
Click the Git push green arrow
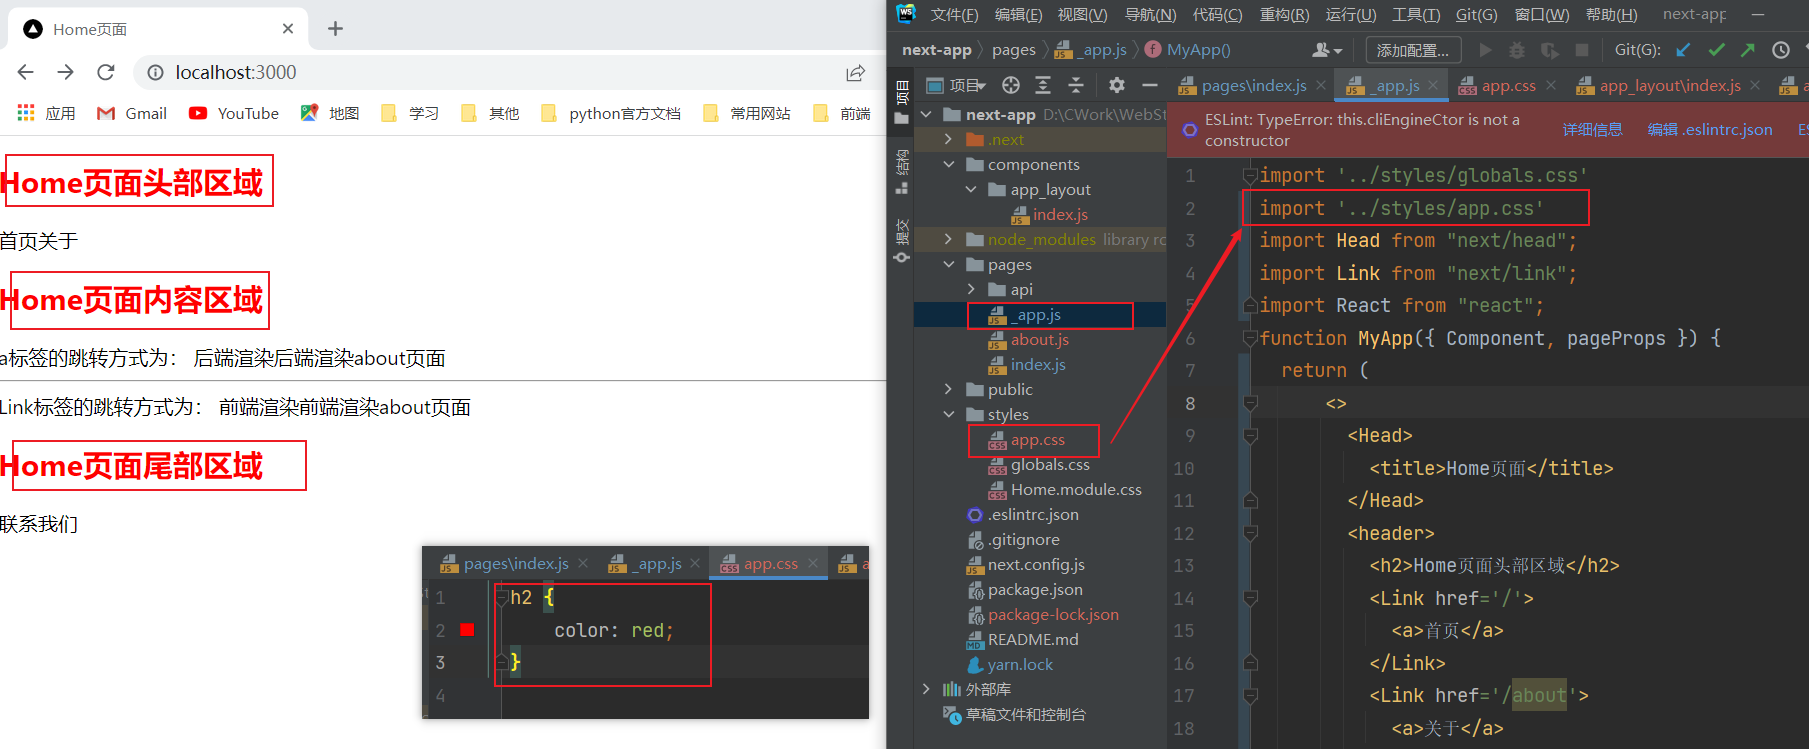coord(1748,50)
